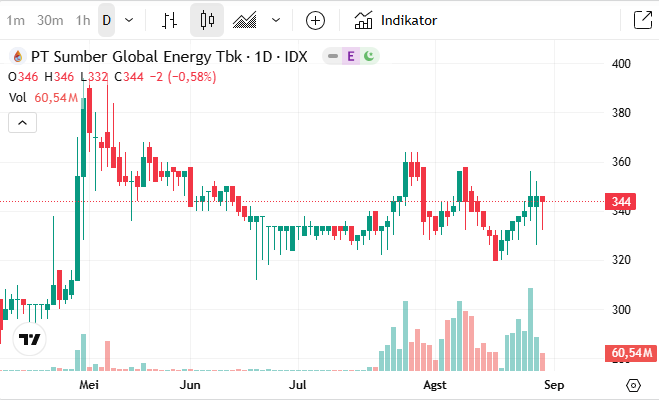Switch to the 1m timeframe
Viewport: 659px width, 400px height.
[16, 20]
